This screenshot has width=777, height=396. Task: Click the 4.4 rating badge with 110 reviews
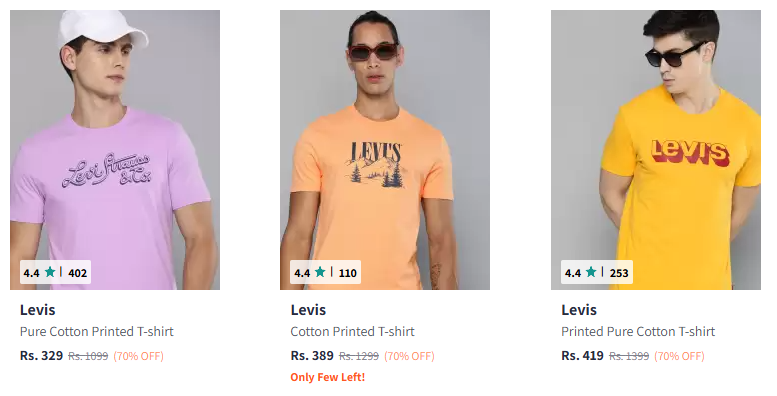click(x=326, y=272)
